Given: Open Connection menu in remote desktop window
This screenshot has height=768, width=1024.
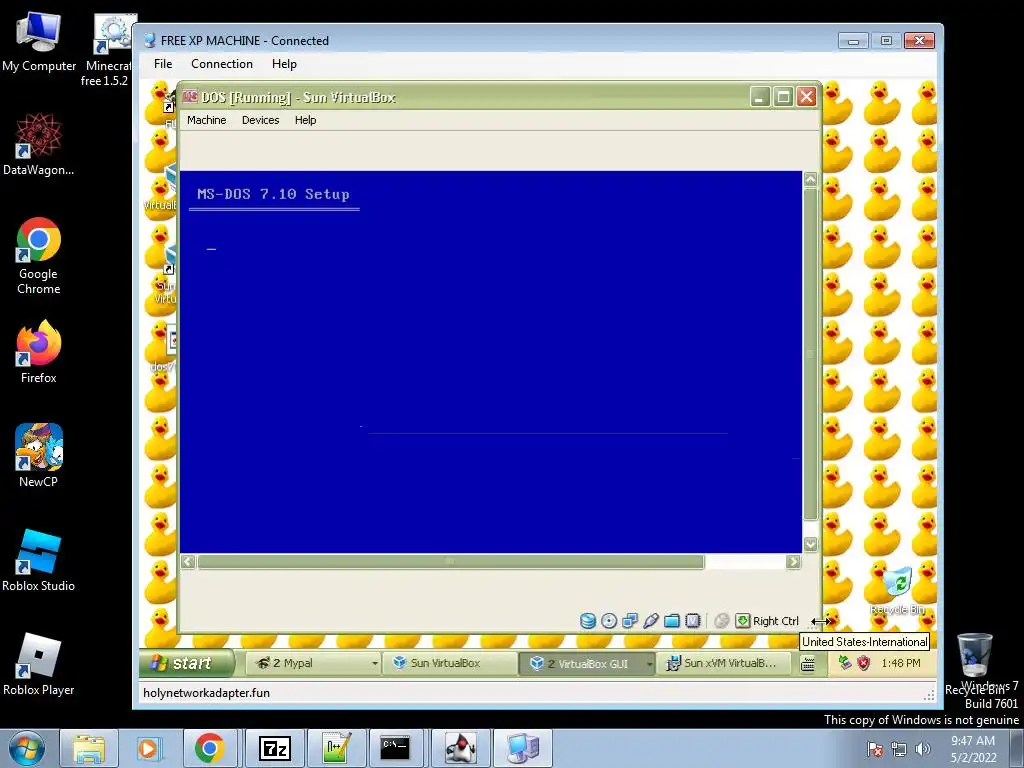Looking at the screenshot, I should click(x=222, y=64).
